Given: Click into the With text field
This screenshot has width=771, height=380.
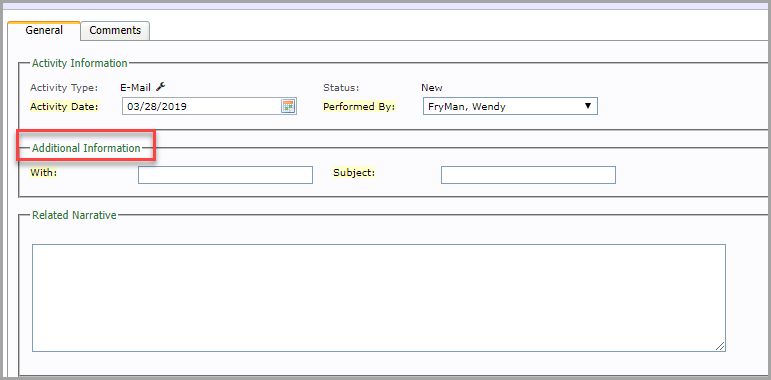Looking at the screenshot, I should point(225,175).
